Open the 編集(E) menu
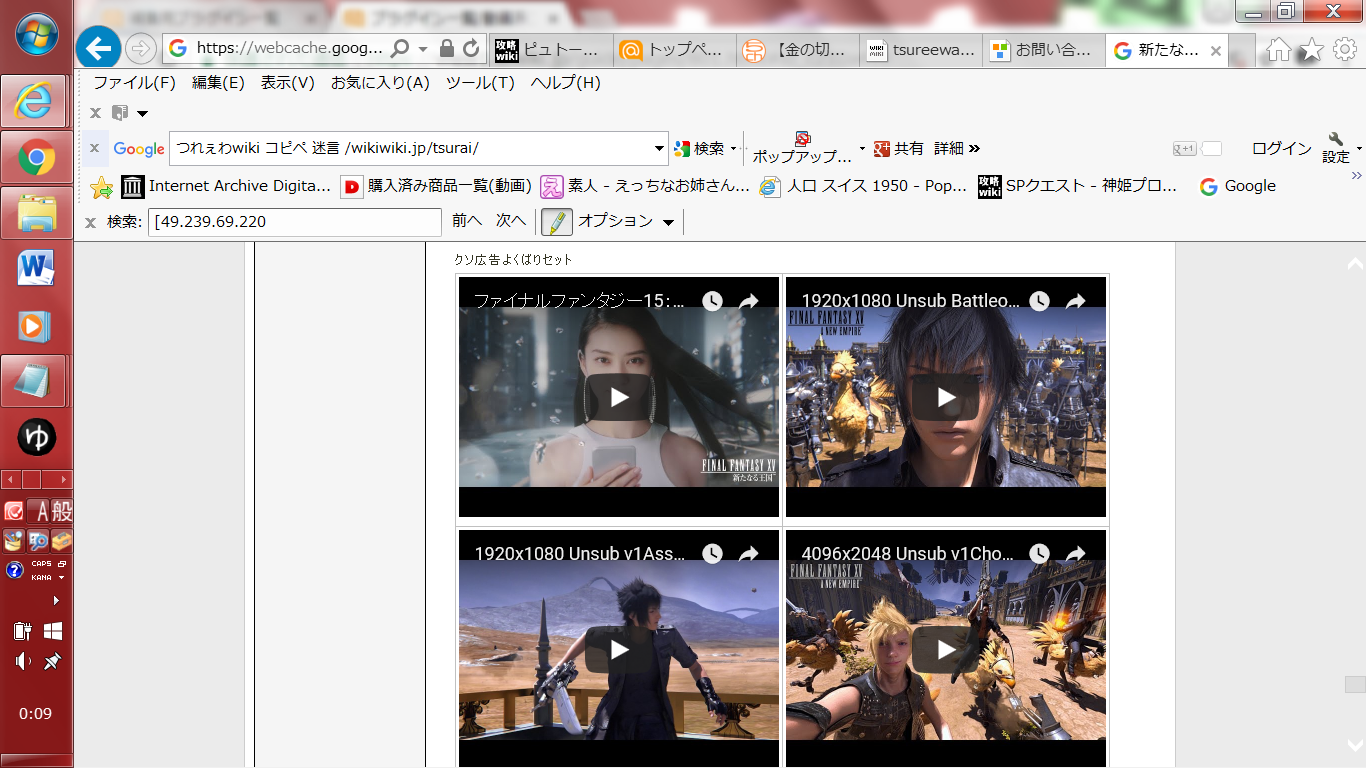 [x=218, y=83]
